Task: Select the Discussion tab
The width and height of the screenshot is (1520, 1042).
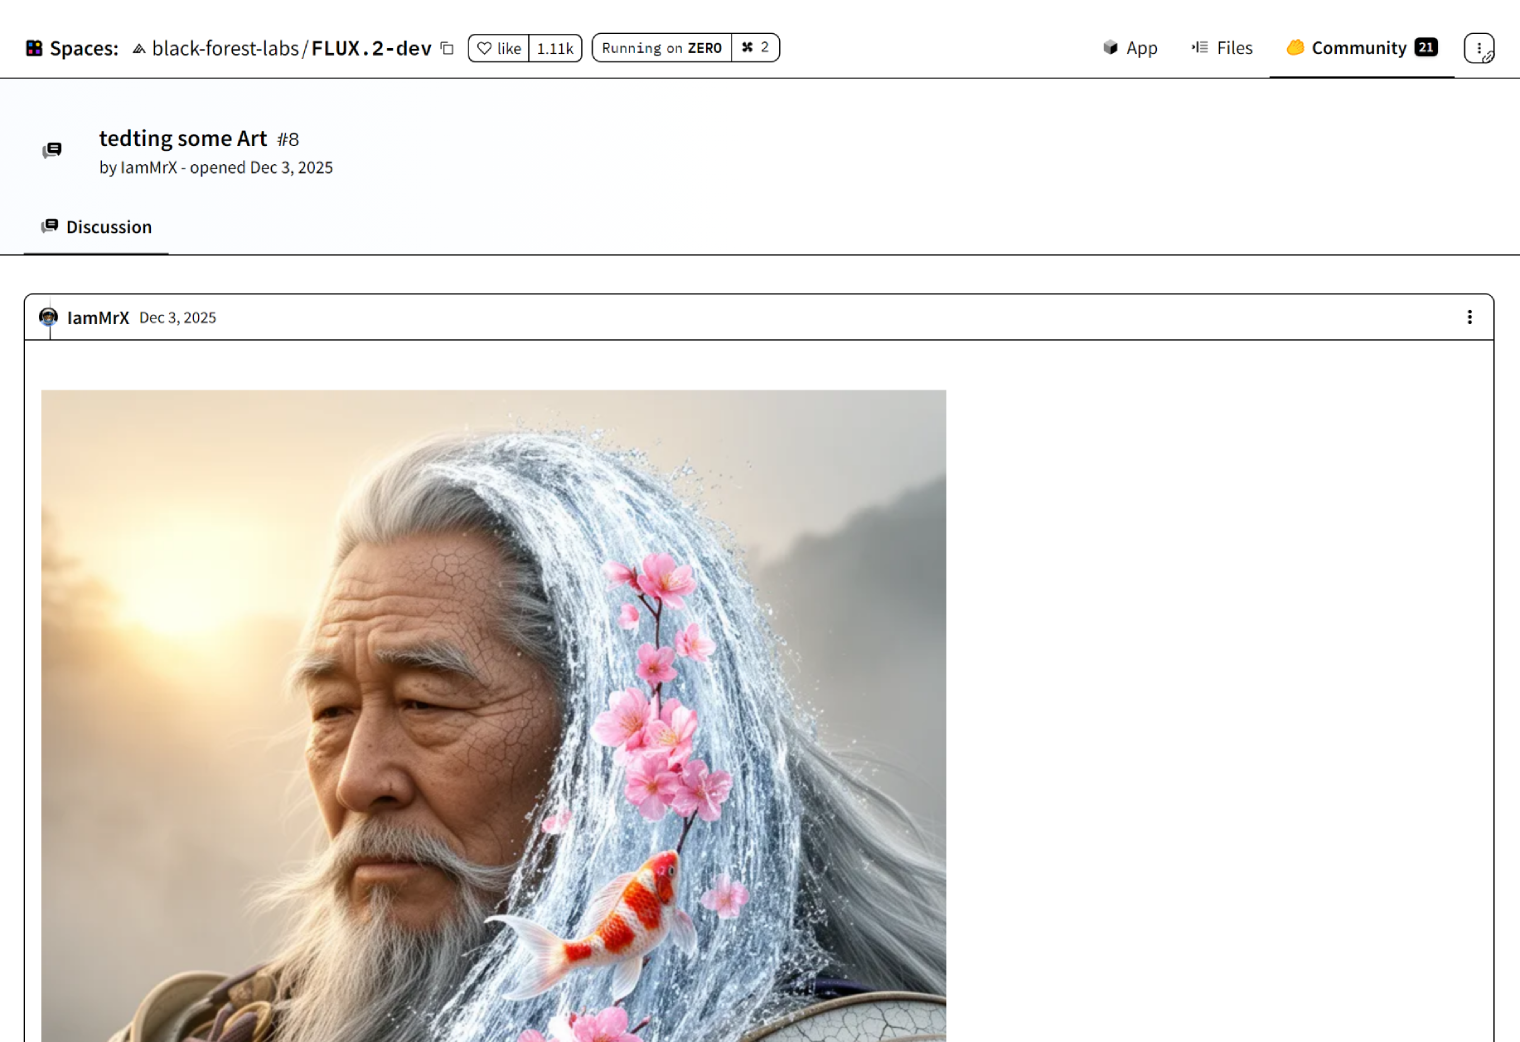Action: pos(96,227)
